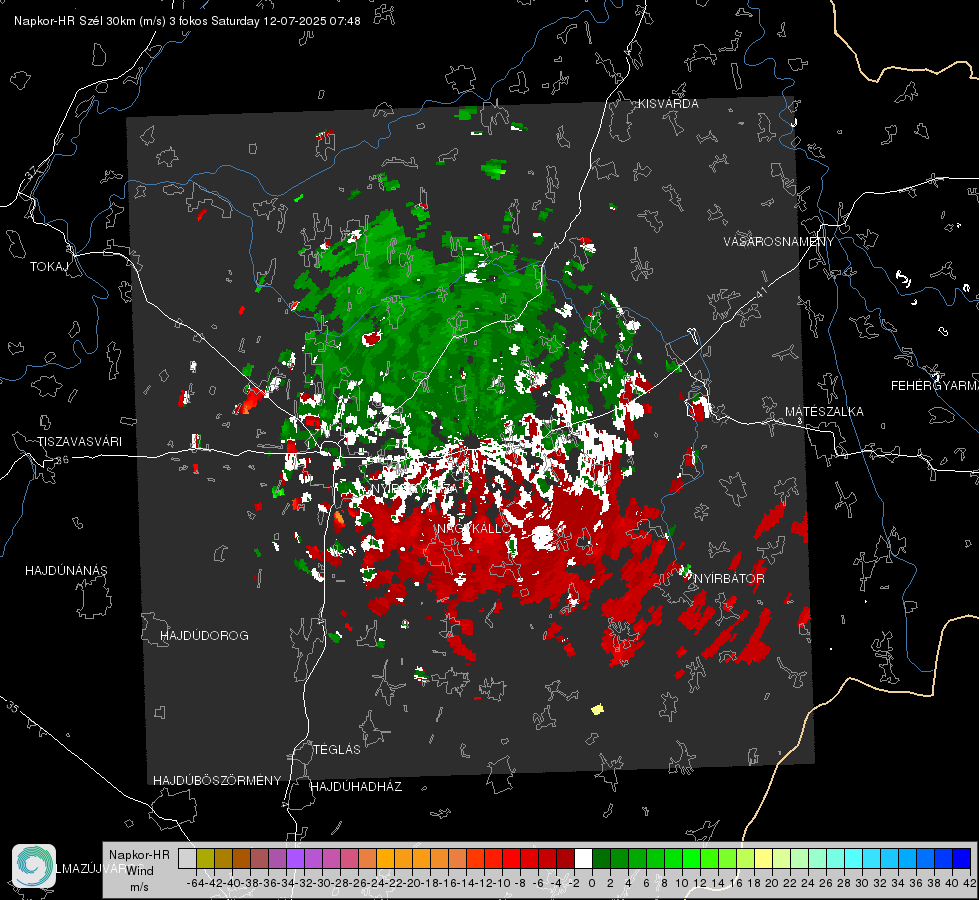Pick the deep blue swatch between 40 and 42
Viewport: 979px width, 900px height.
click(962, 859)
